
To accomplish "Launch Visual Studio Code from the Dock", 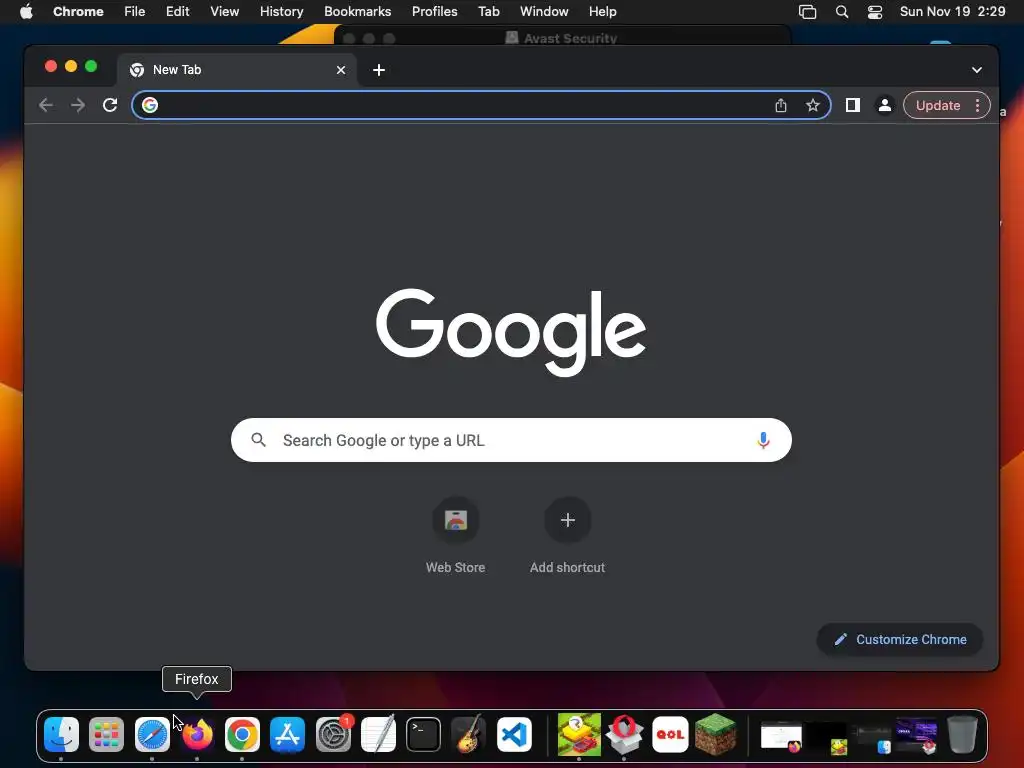I will [x=514, y=734].
